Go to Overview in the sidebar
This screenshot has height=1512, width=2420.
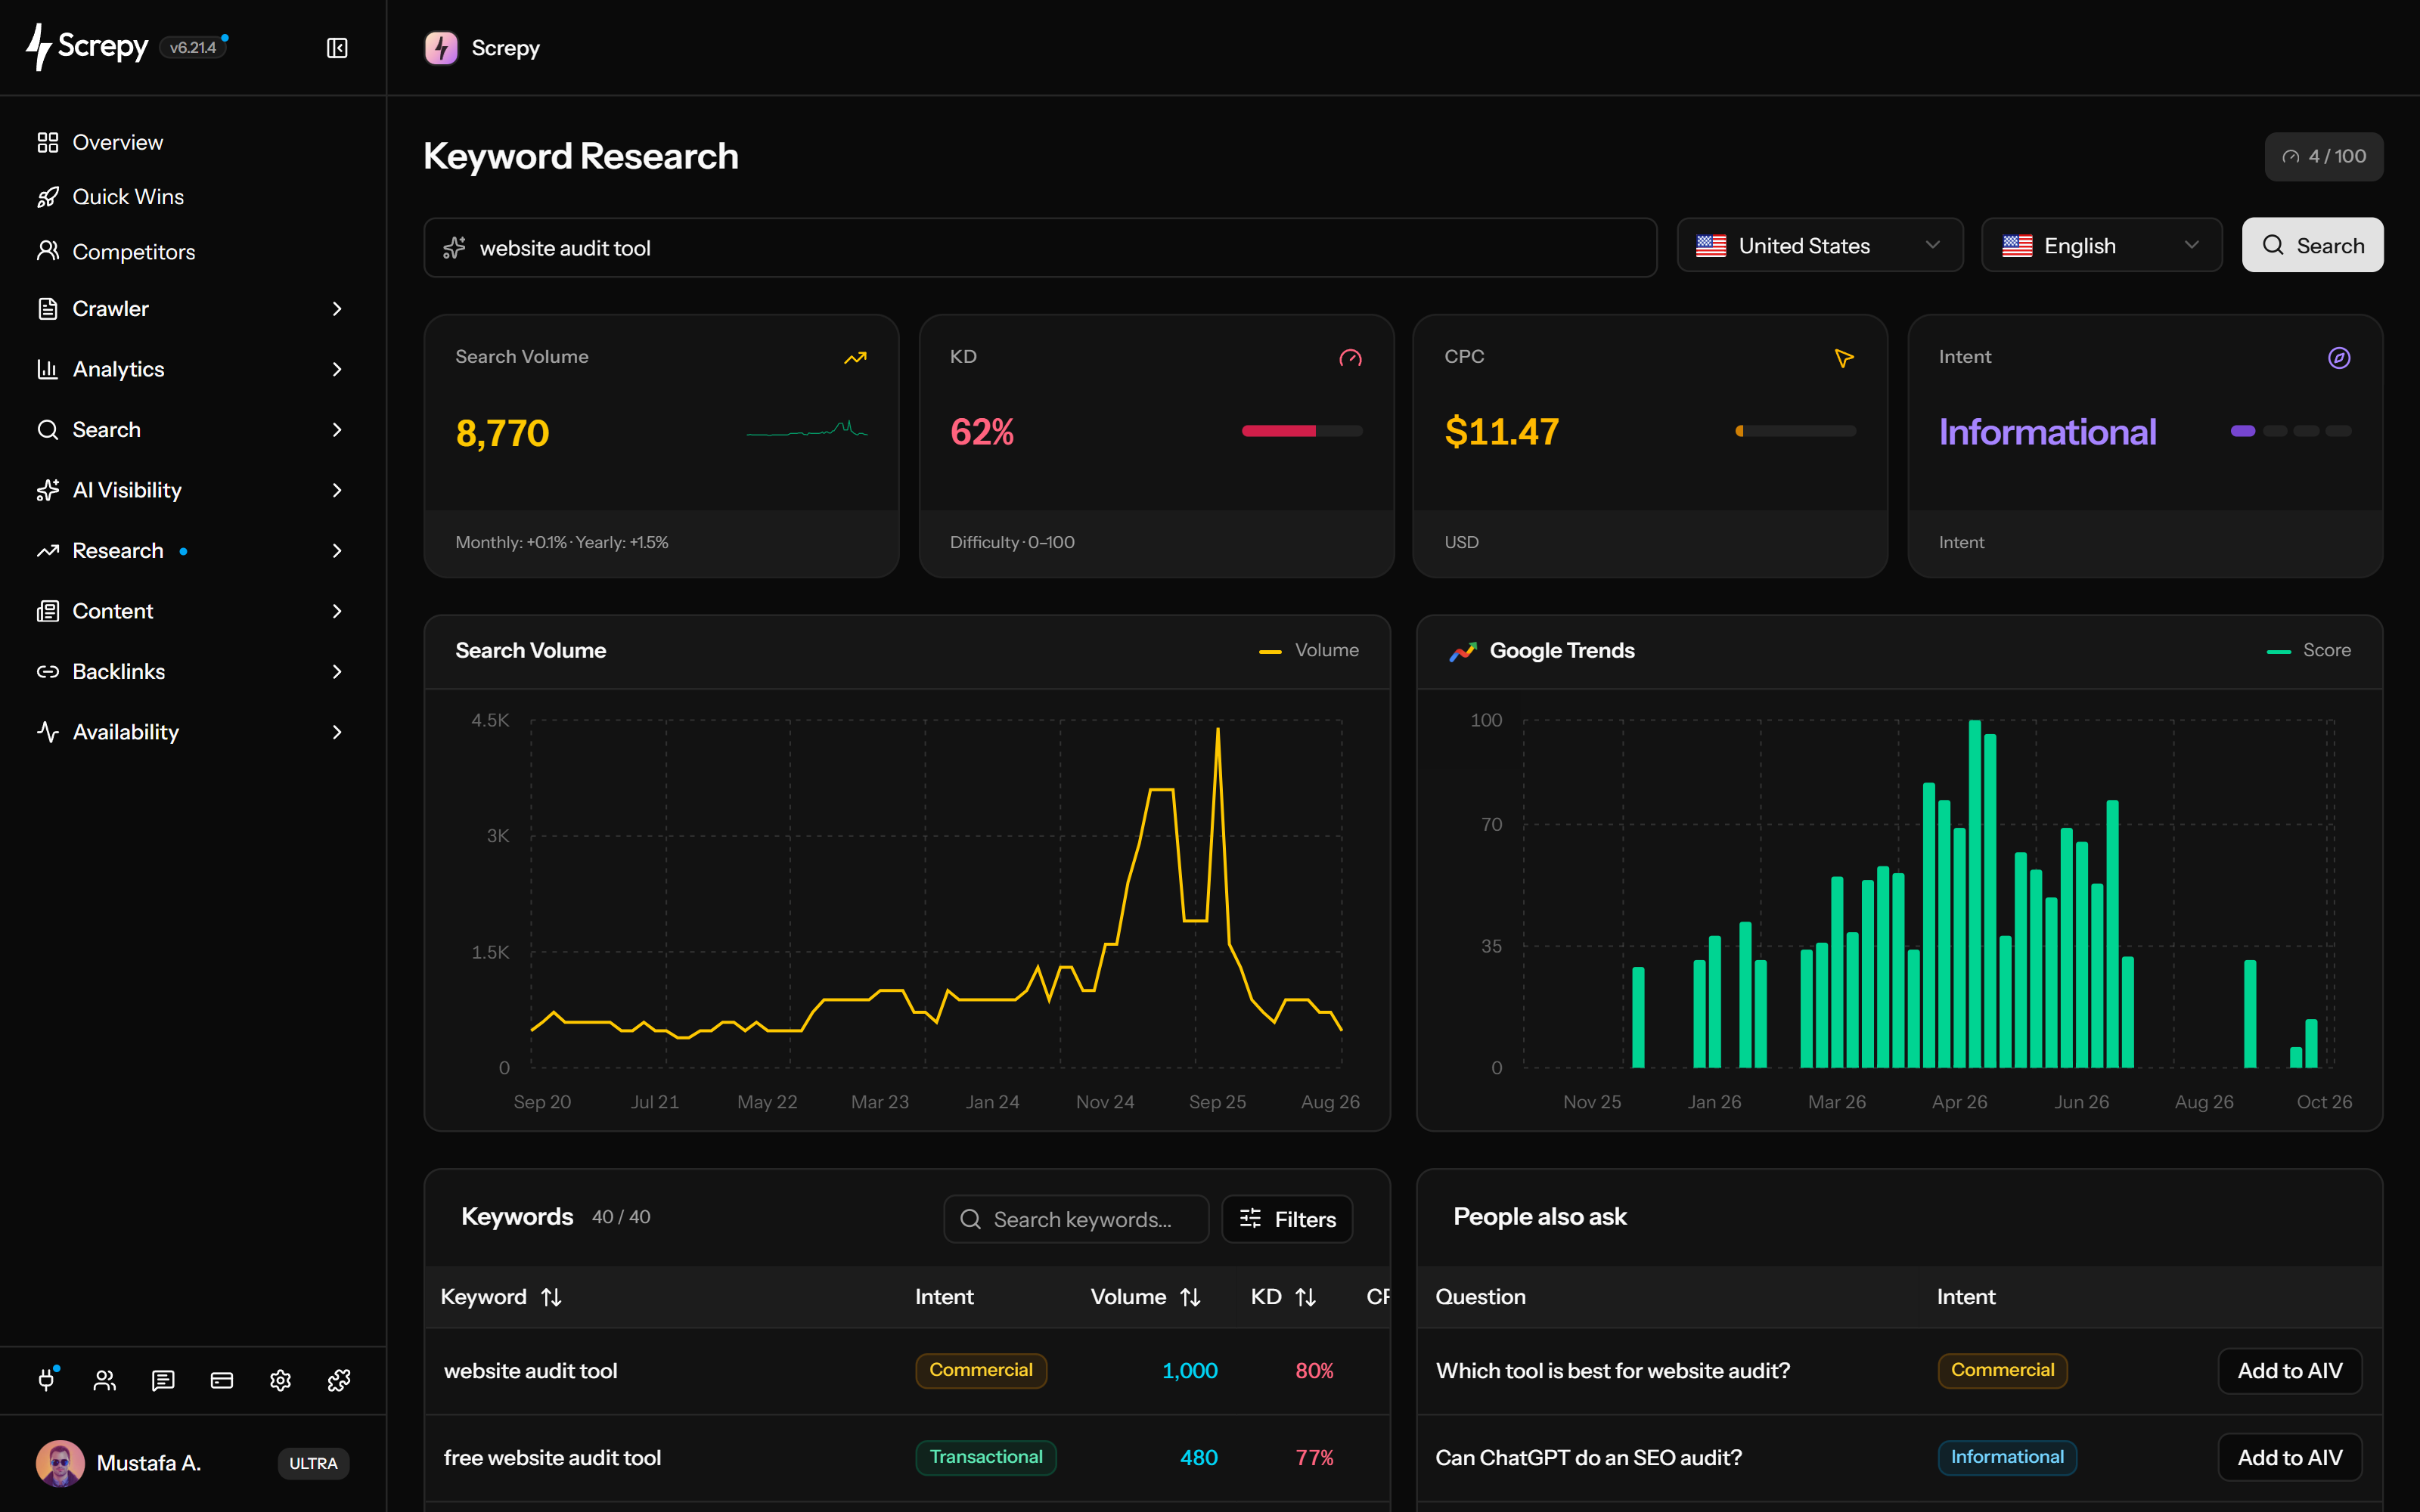(x=193, y=142)
